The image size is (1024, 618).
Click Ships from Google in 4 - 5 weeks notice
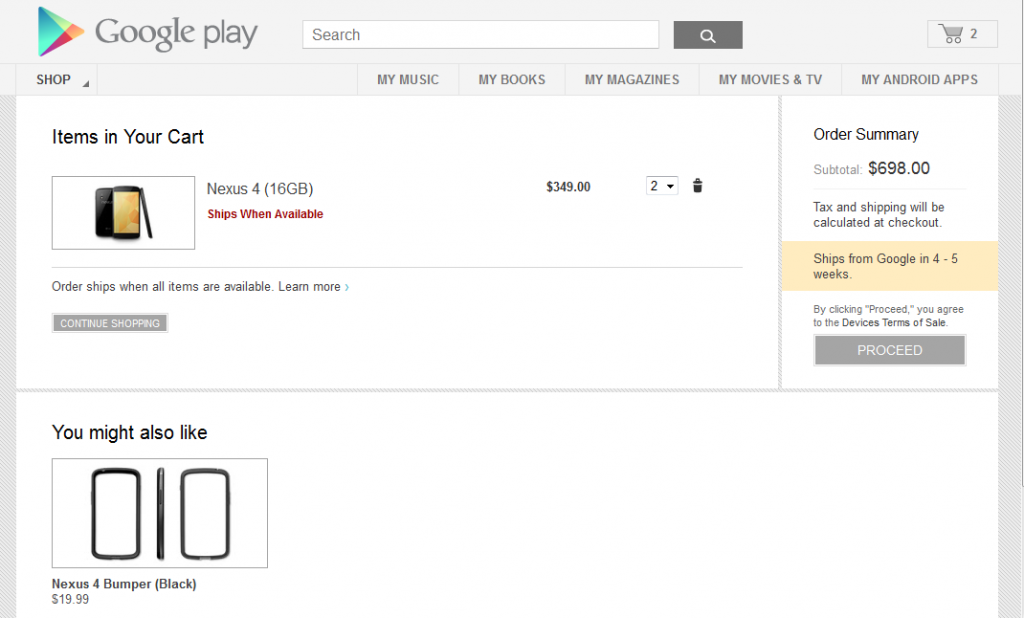coord(889,266)
